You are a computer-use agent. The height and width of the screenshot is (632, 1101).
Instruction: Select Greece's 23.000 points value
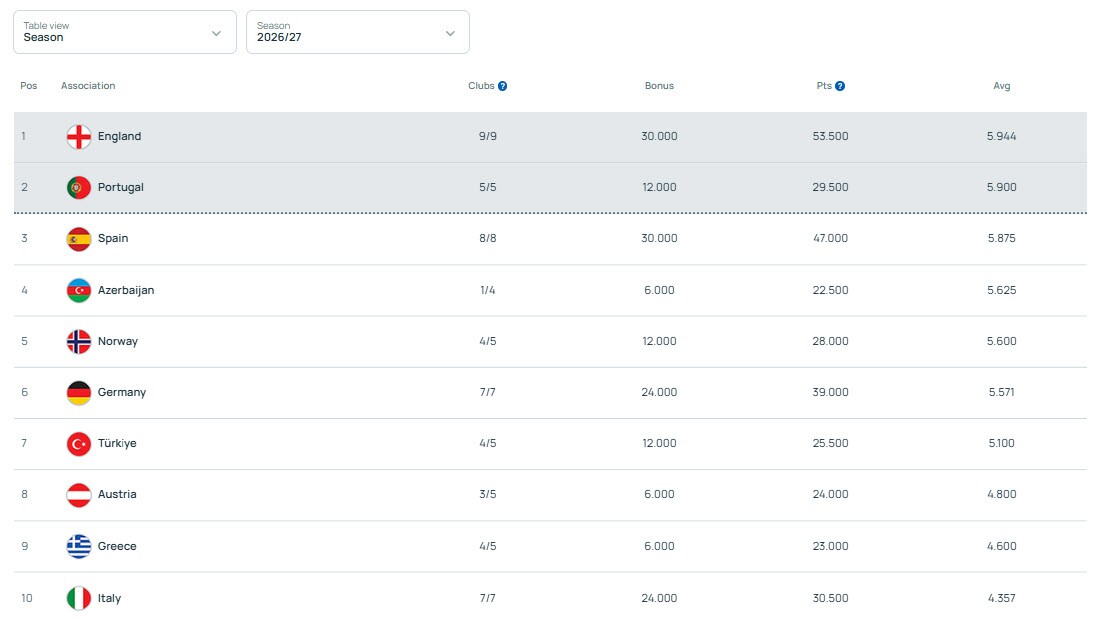pyautogui.click(x=831, y=546)
